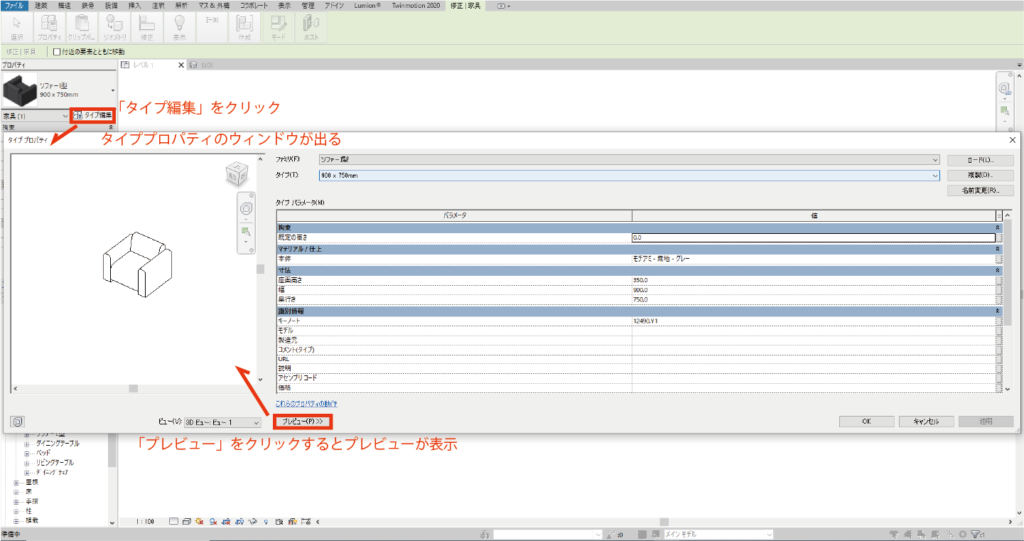Click the 表示 lightbulb ribbon icon
The height and width of the screenshot is (541, 1024).
tap(180, 26)
